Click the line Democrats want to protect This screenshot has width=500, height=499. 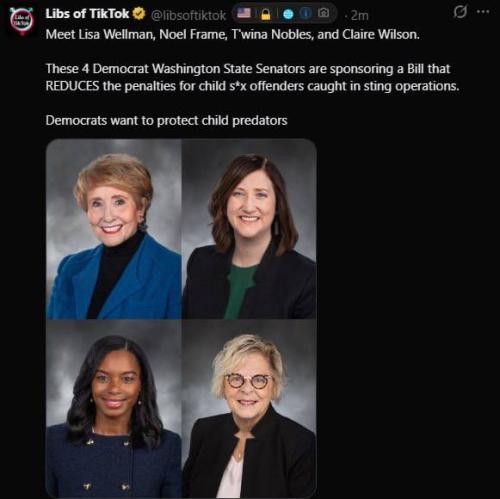click(x=166, y=120)
